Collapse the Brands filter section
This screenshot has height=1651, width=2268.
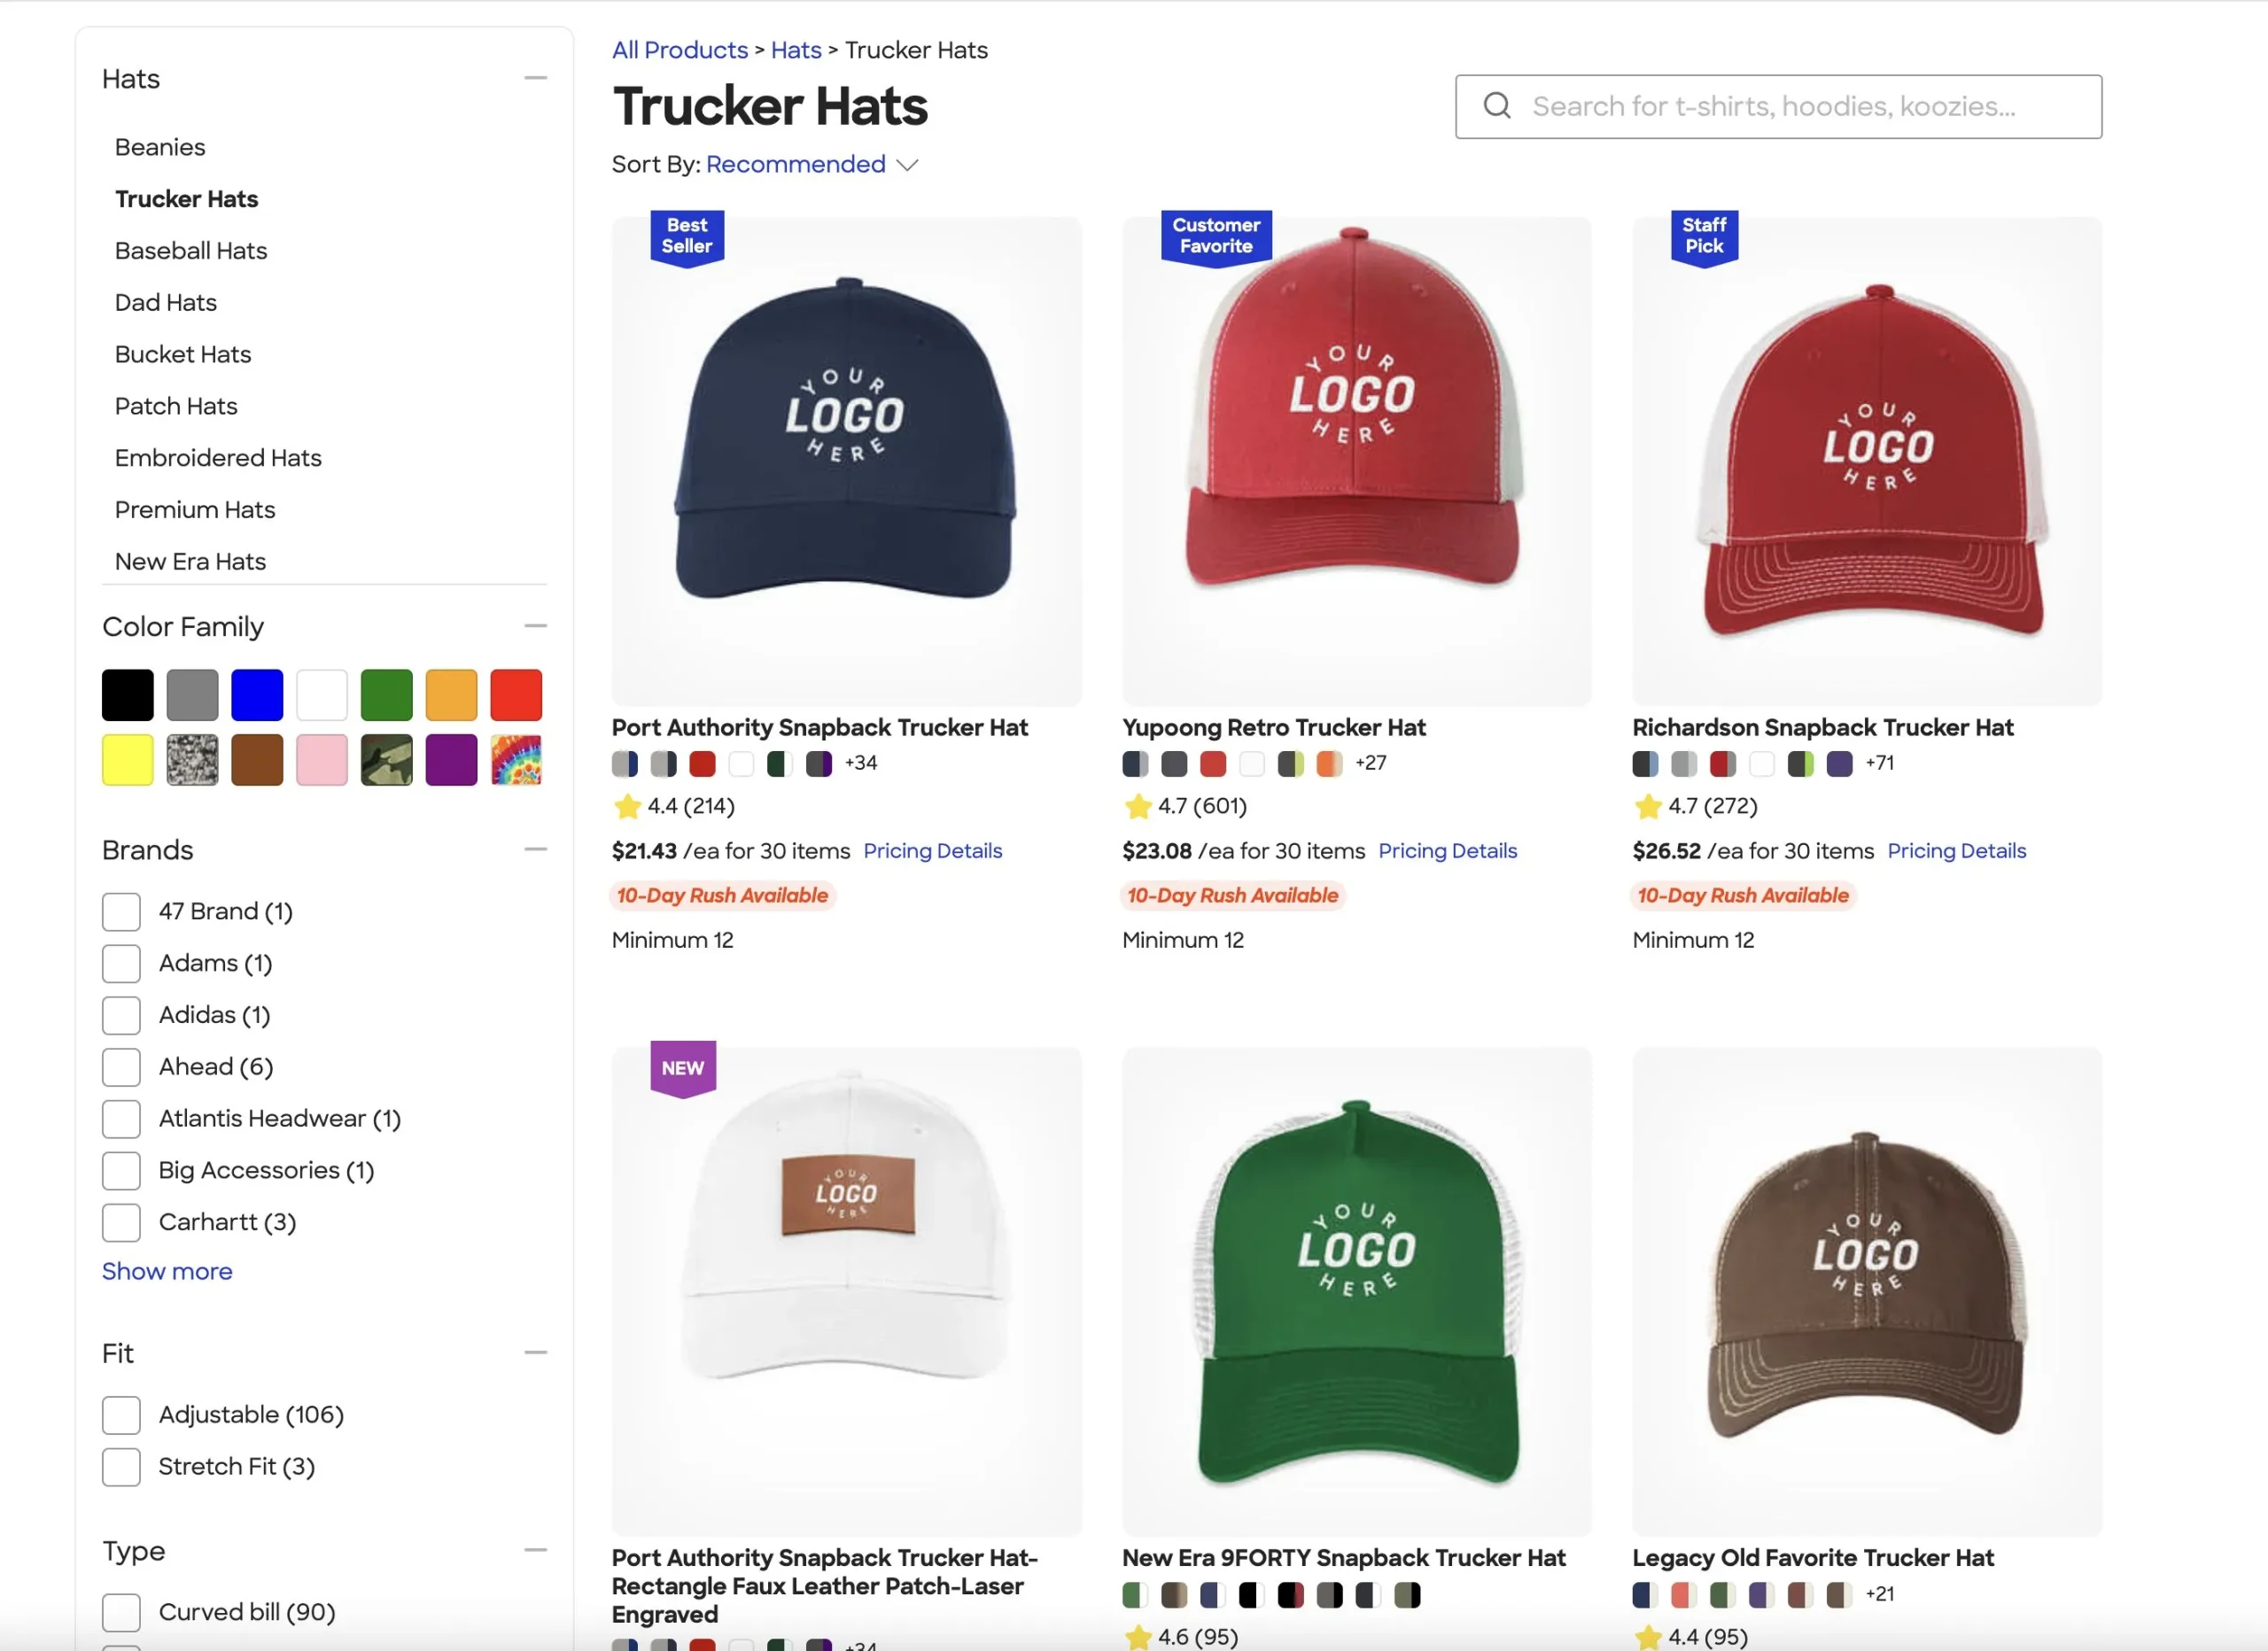[x=535, y=849]
